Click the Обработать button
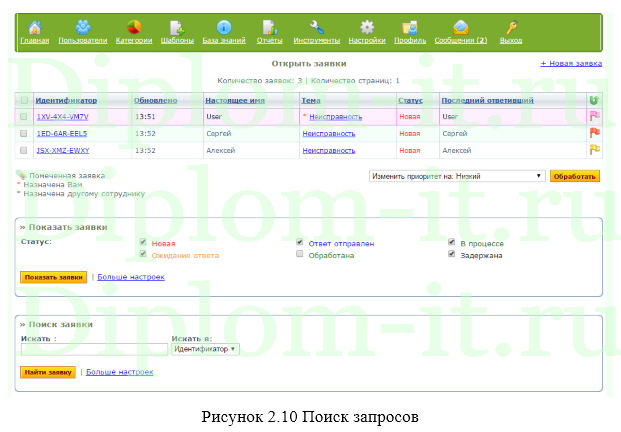The width and height of the screenshot is (621, 432). pos(575,176)
